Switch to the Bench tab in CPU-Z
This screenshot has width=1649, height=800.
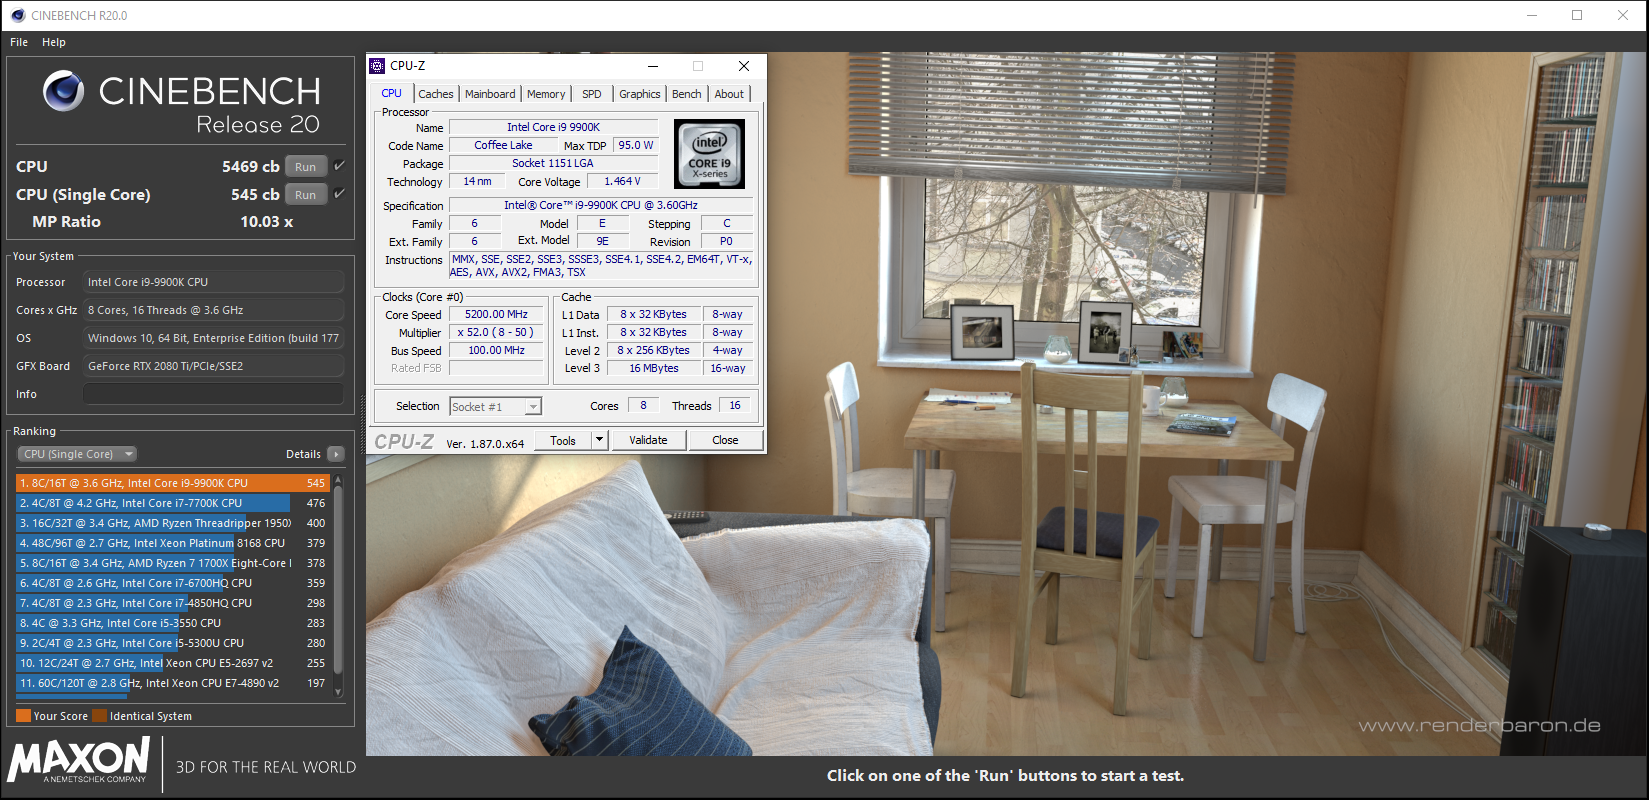[x=687, y=94]
